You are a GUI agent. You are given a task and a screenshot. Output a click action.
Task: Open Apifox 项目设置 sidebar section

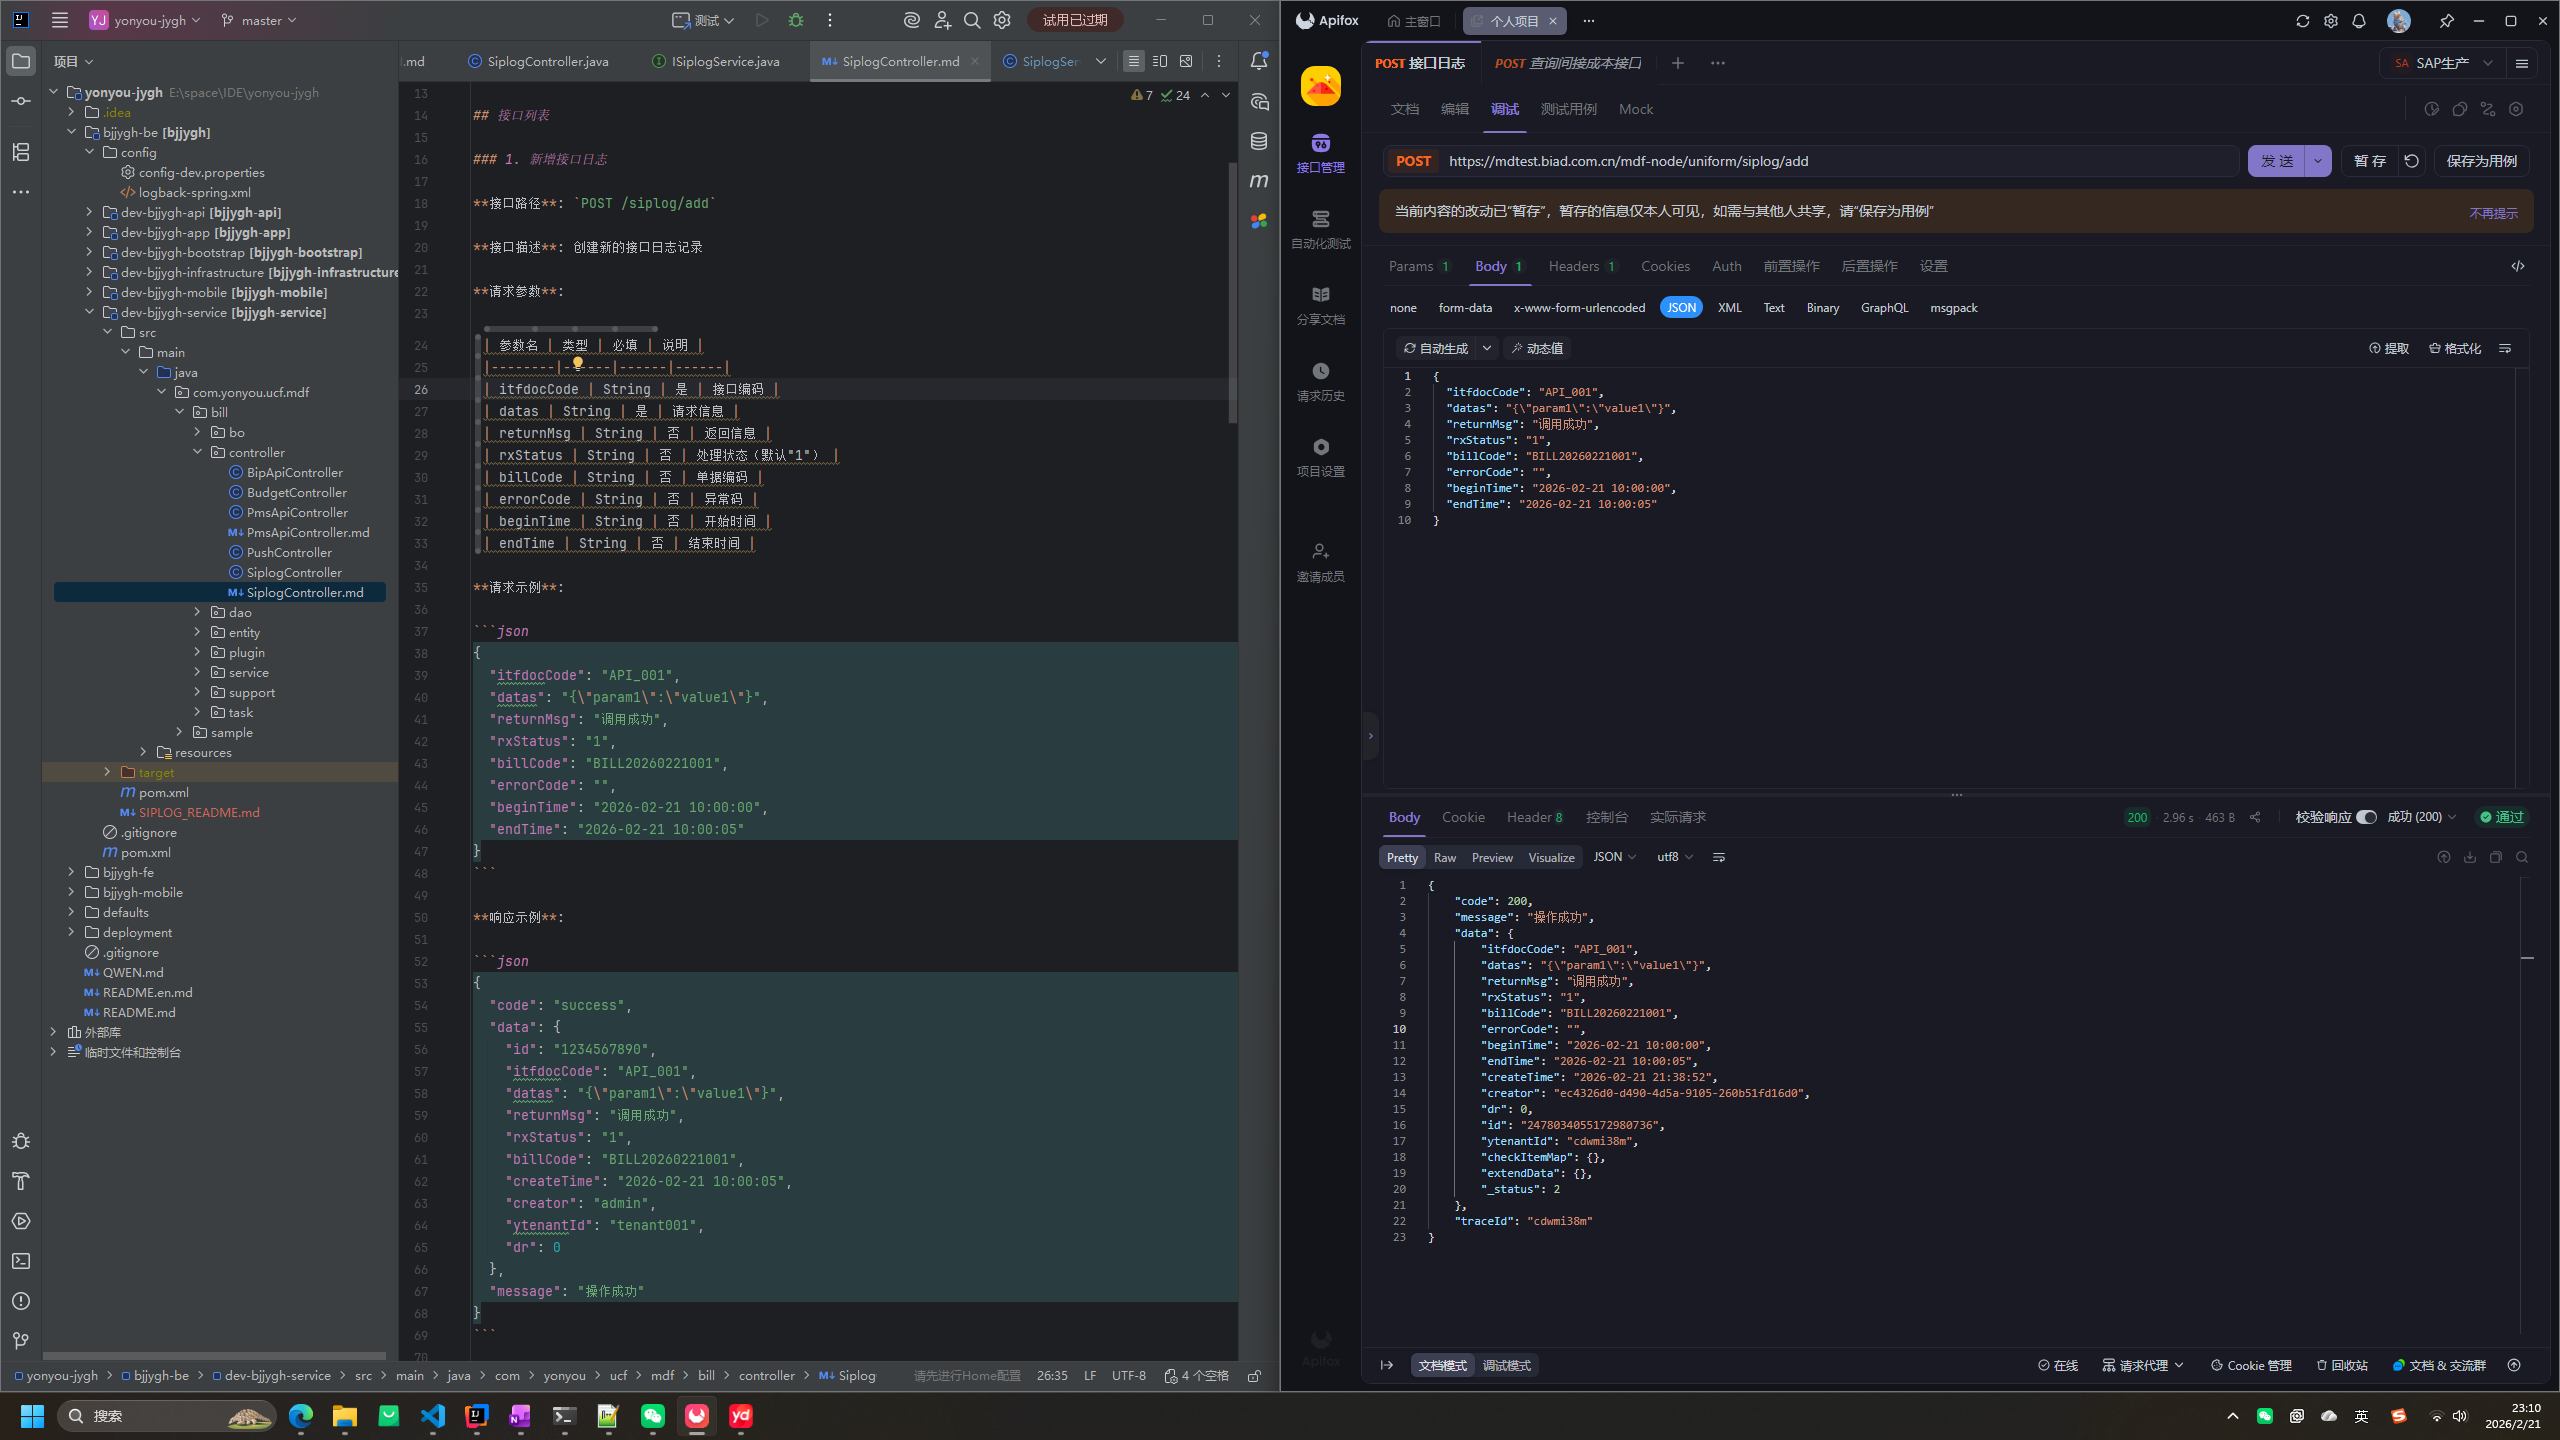pyautogui.click(x=1320, y=458)
